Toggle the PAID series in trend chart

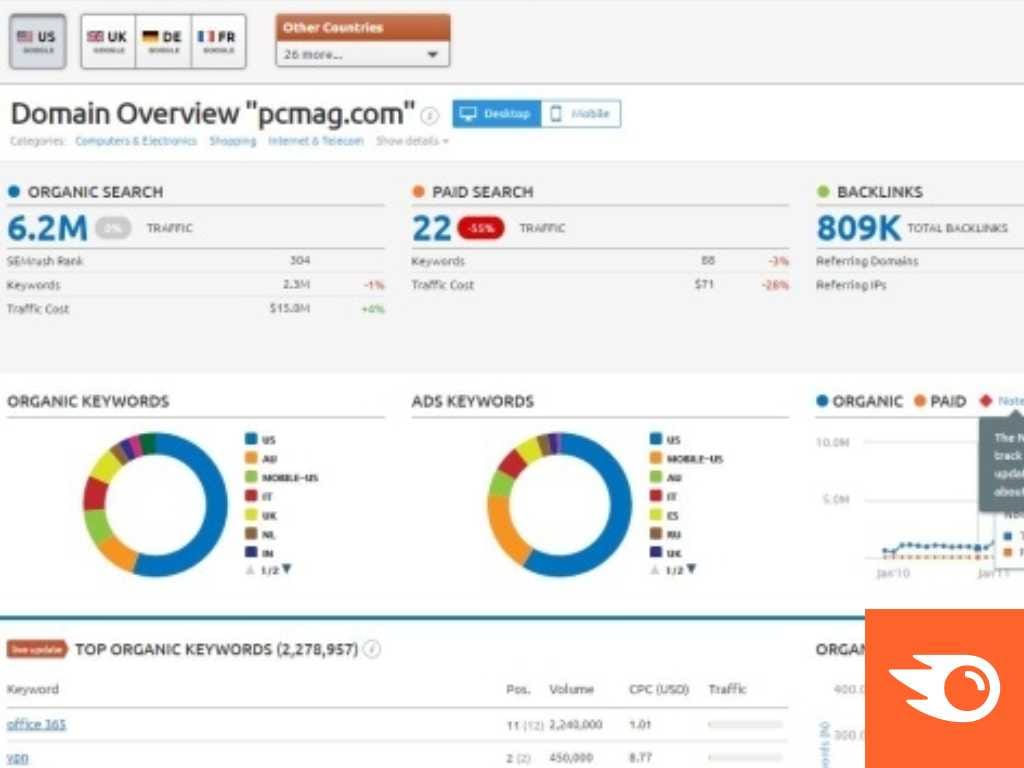(x=940, y=401)
